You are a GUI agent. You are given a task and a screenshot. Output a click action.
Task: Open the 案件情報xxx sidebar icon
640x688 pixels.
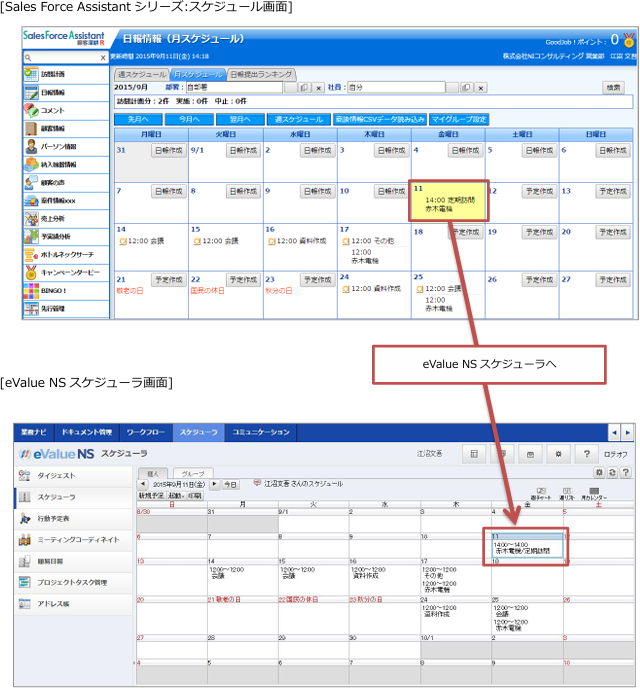pos(31,201)
